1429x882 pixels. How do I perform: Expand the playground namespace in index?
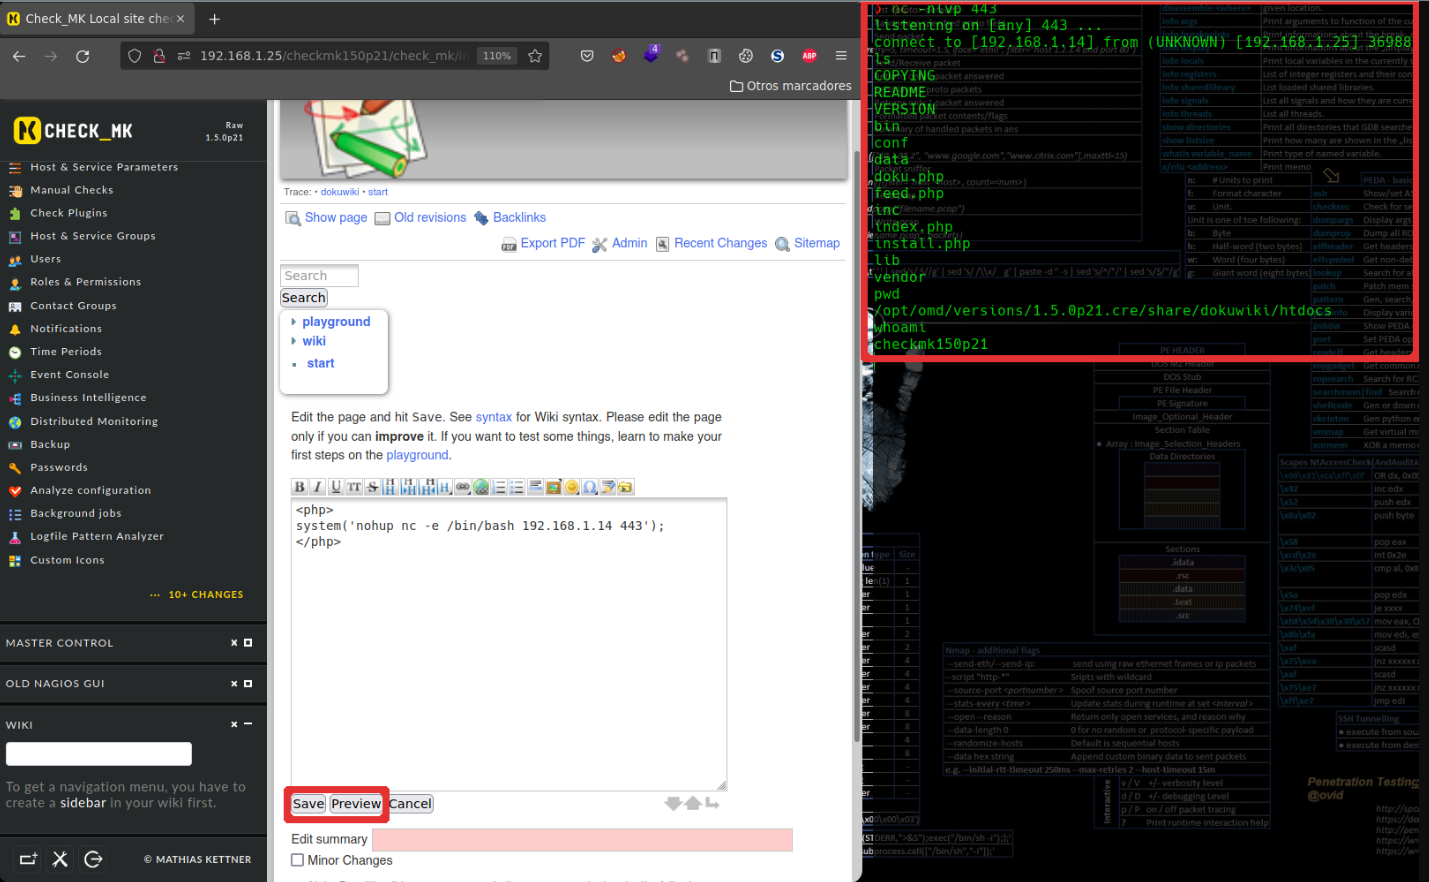(336, 322)
